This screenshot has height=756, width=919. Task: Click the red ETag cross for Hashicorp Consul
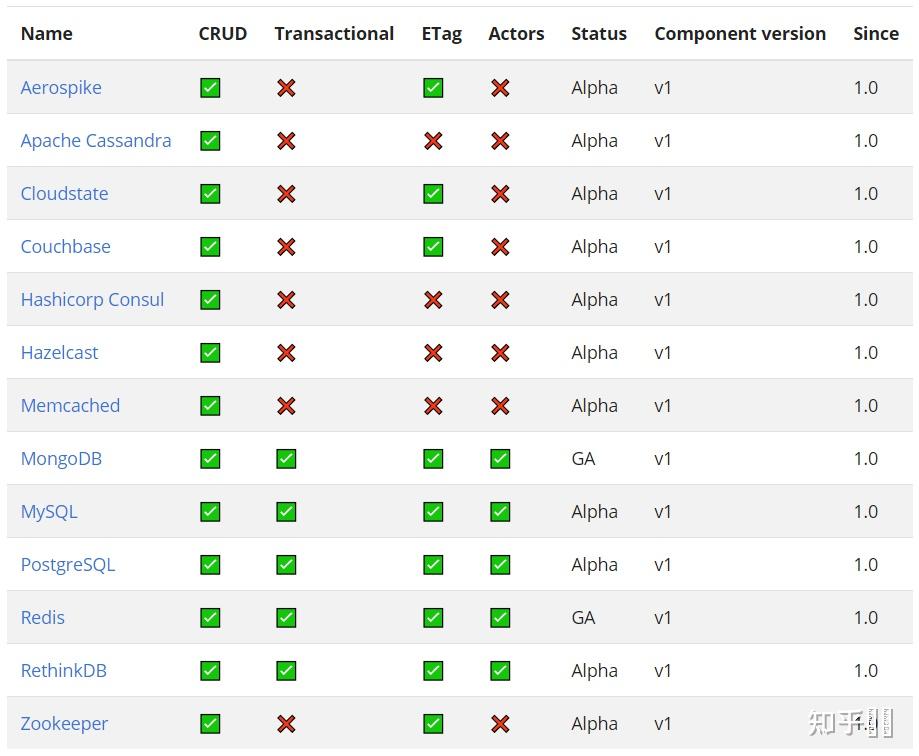tap(433, 300)
